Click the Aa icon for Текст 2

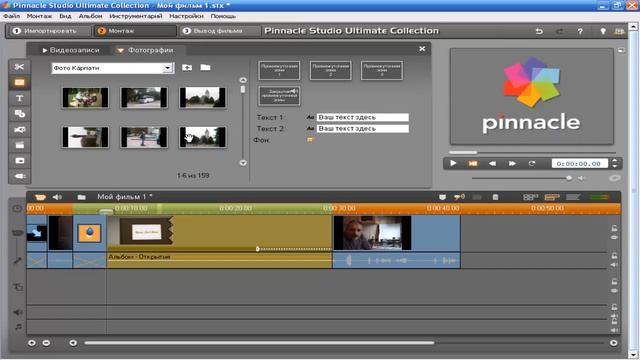[x=310, y=129]
